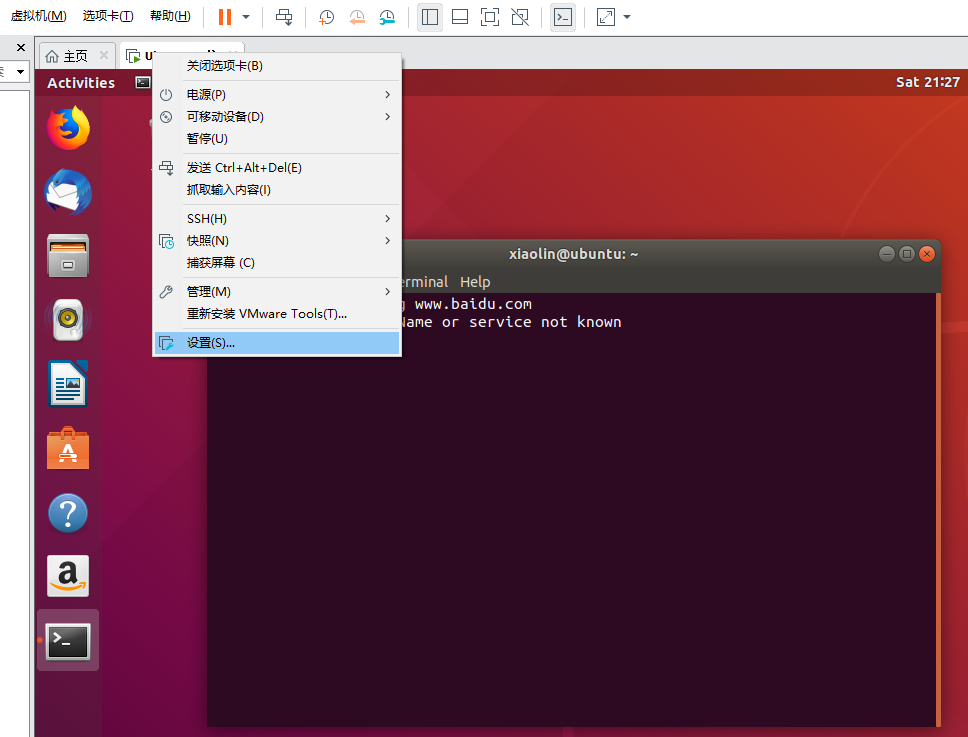Maximize the xiaolin@ubuntu terminal window
Viewport: 968px width, 737px height.
pos(906,254)
